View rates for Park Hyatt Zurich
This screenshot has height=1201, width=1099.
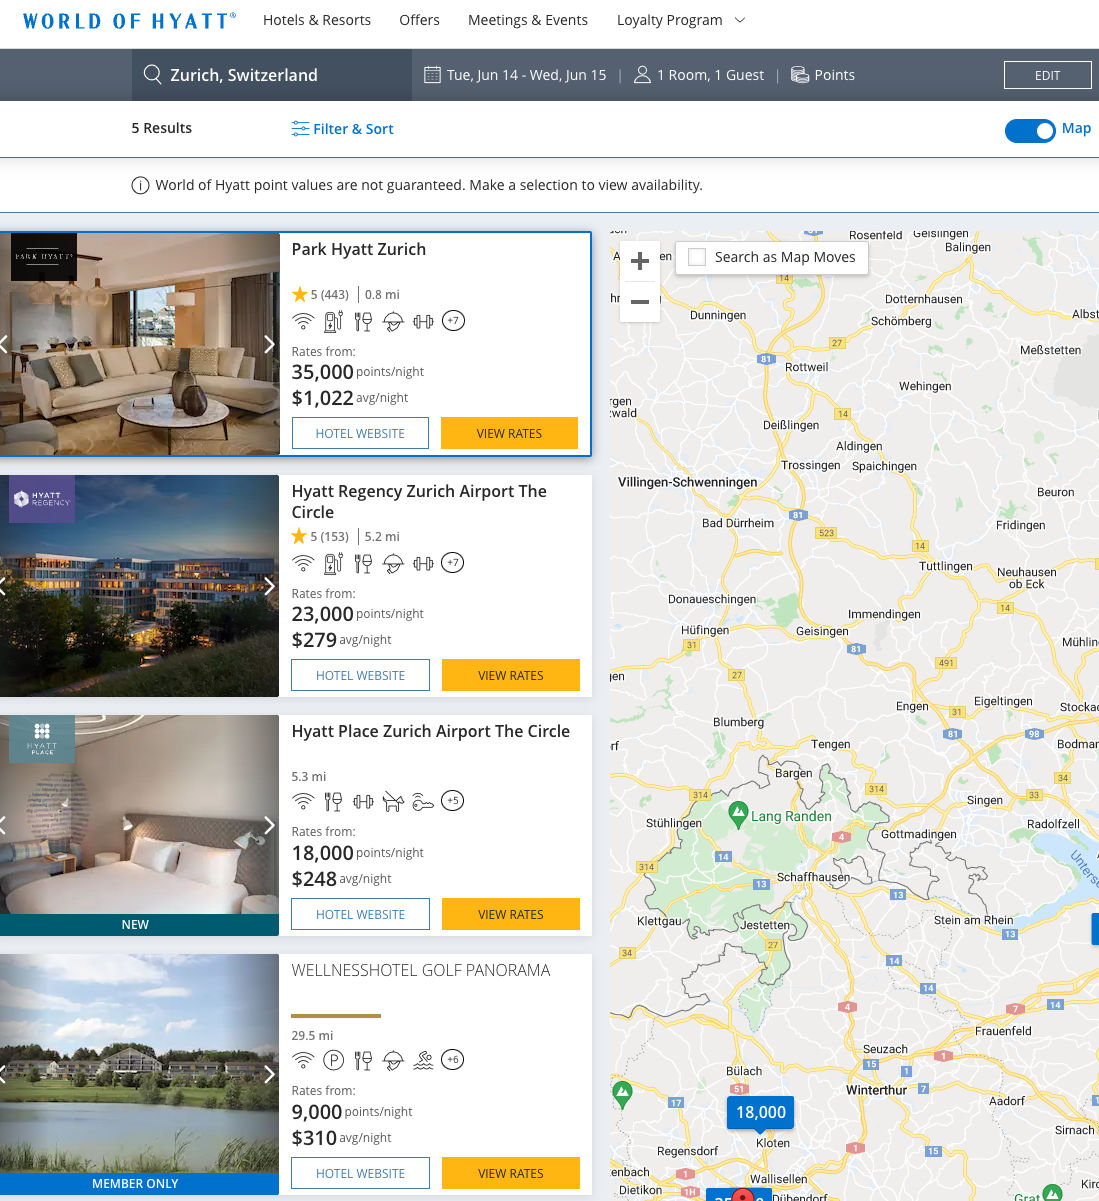point(509,433)
